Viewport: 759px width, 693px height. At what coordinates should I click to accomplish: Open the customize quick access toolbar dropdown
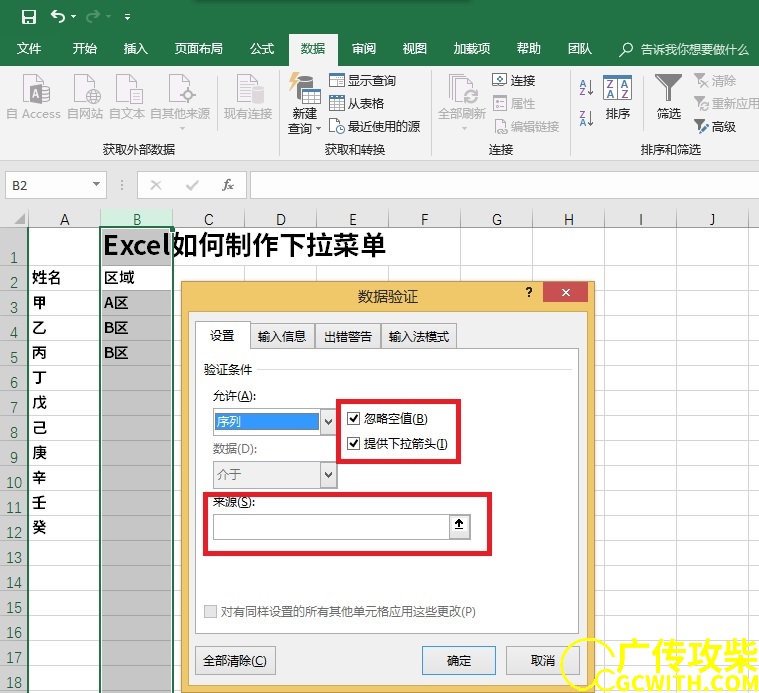127,17
